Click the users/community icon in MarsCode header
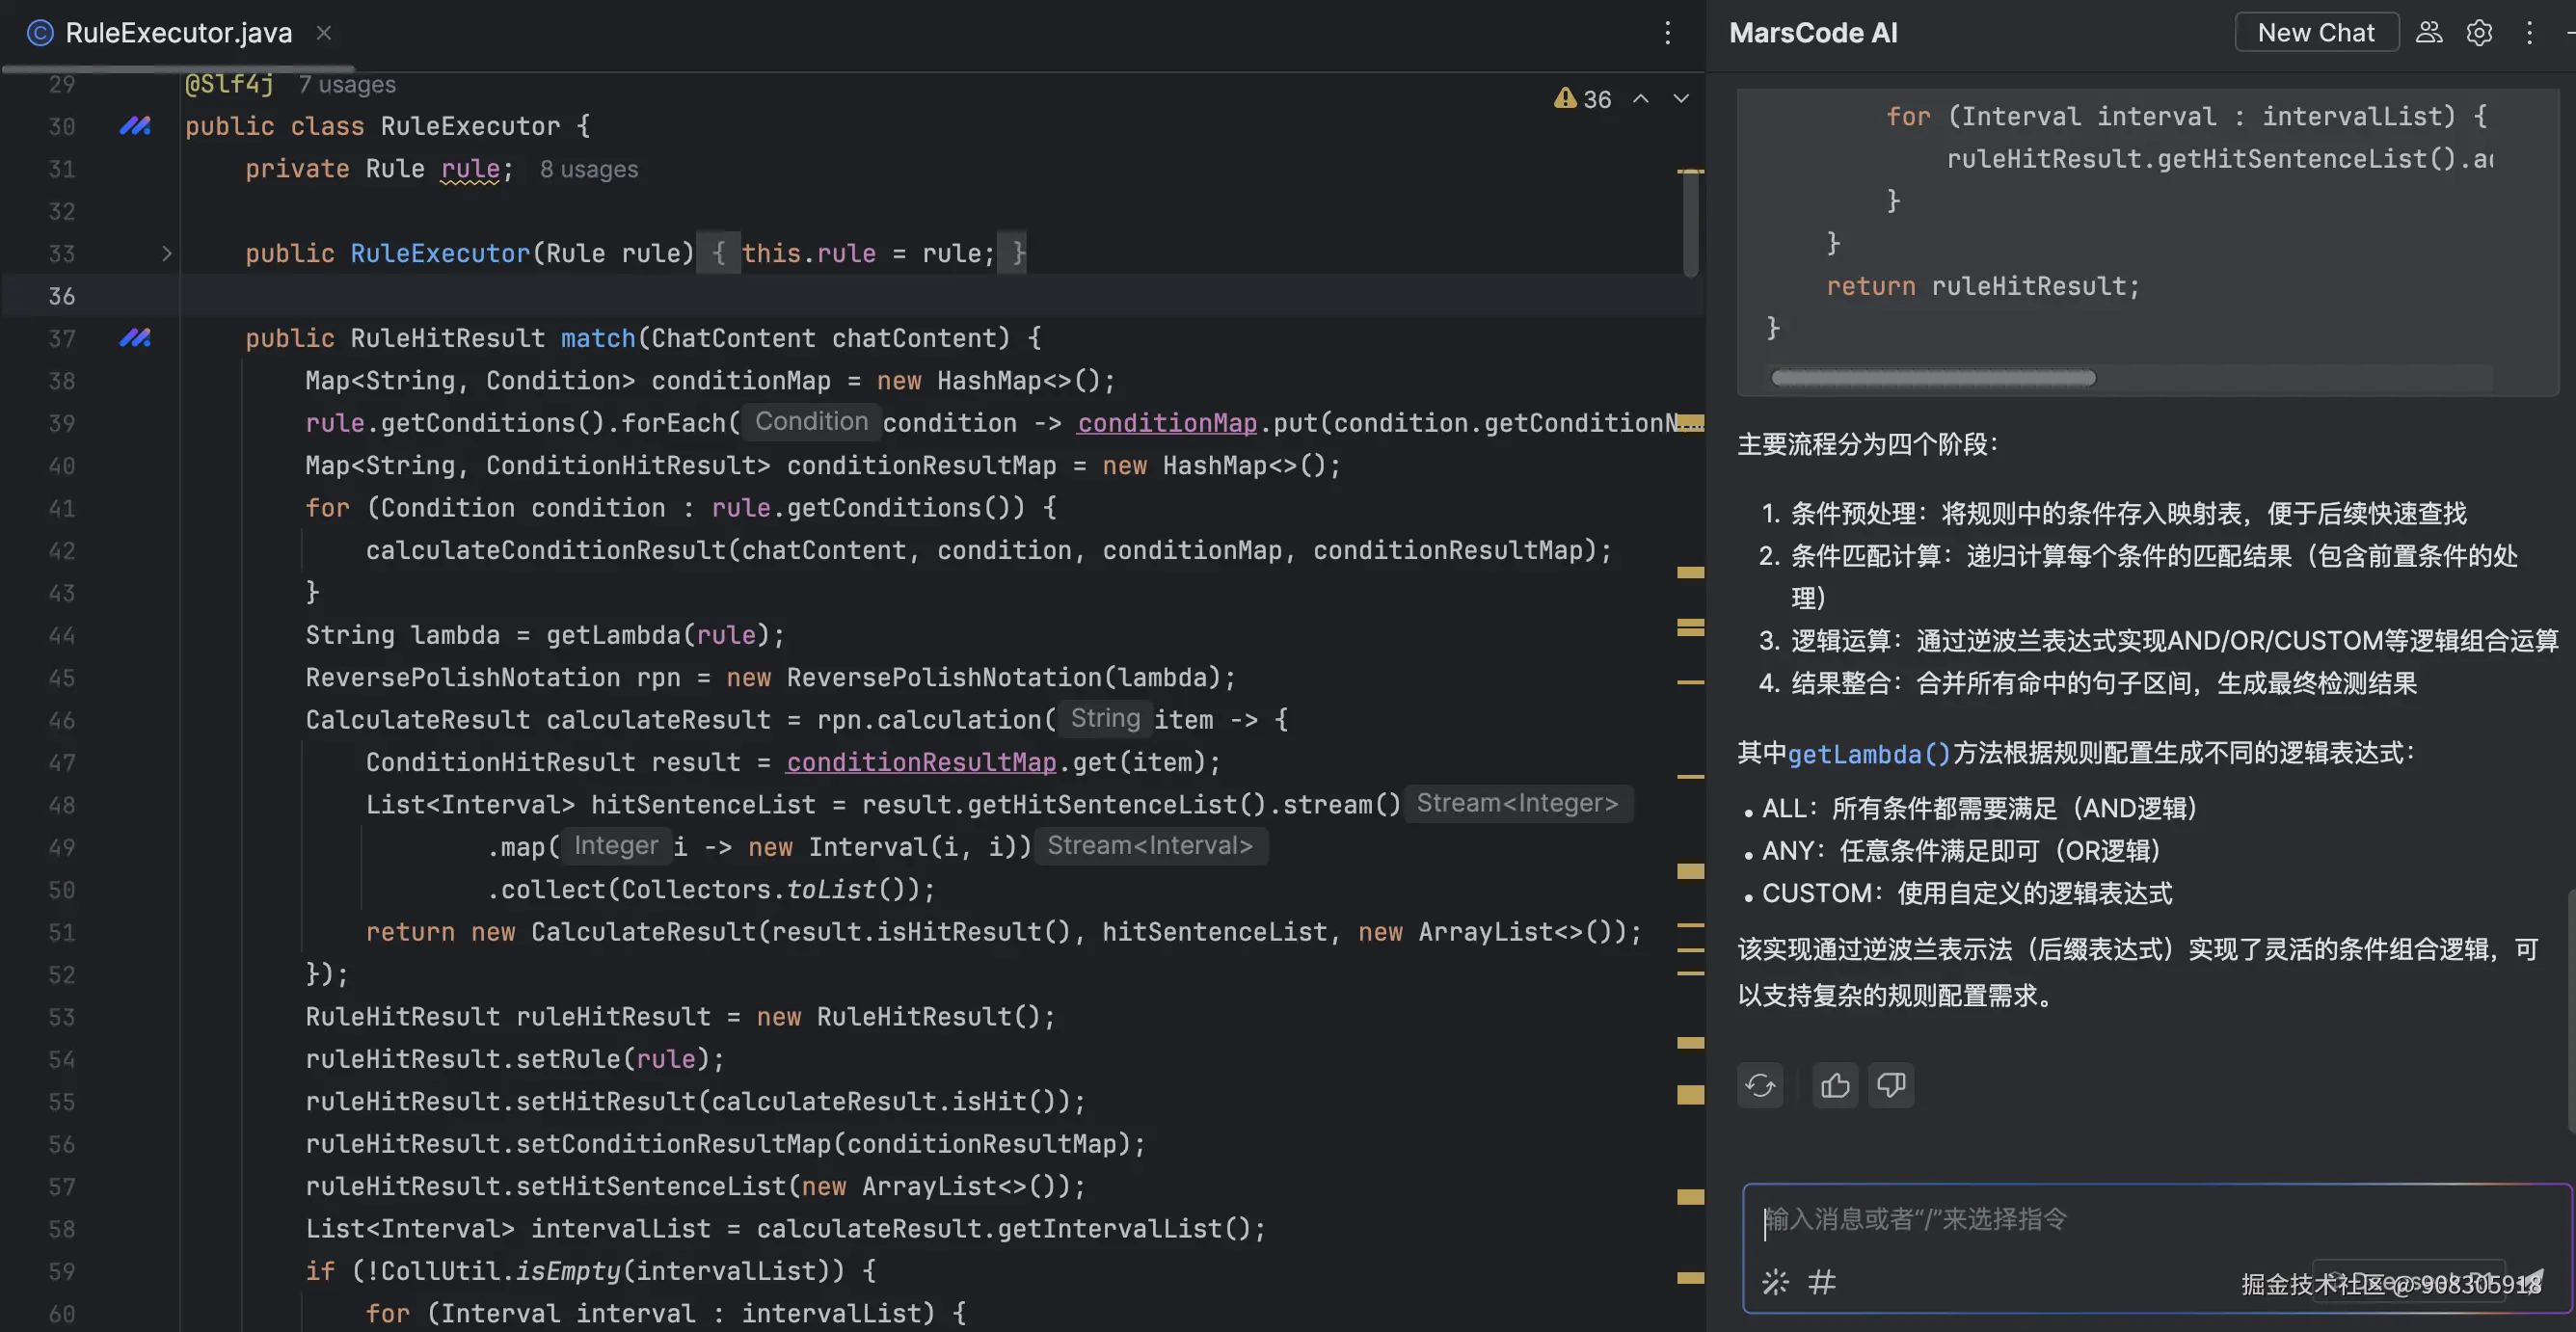 pos(2429,33)
